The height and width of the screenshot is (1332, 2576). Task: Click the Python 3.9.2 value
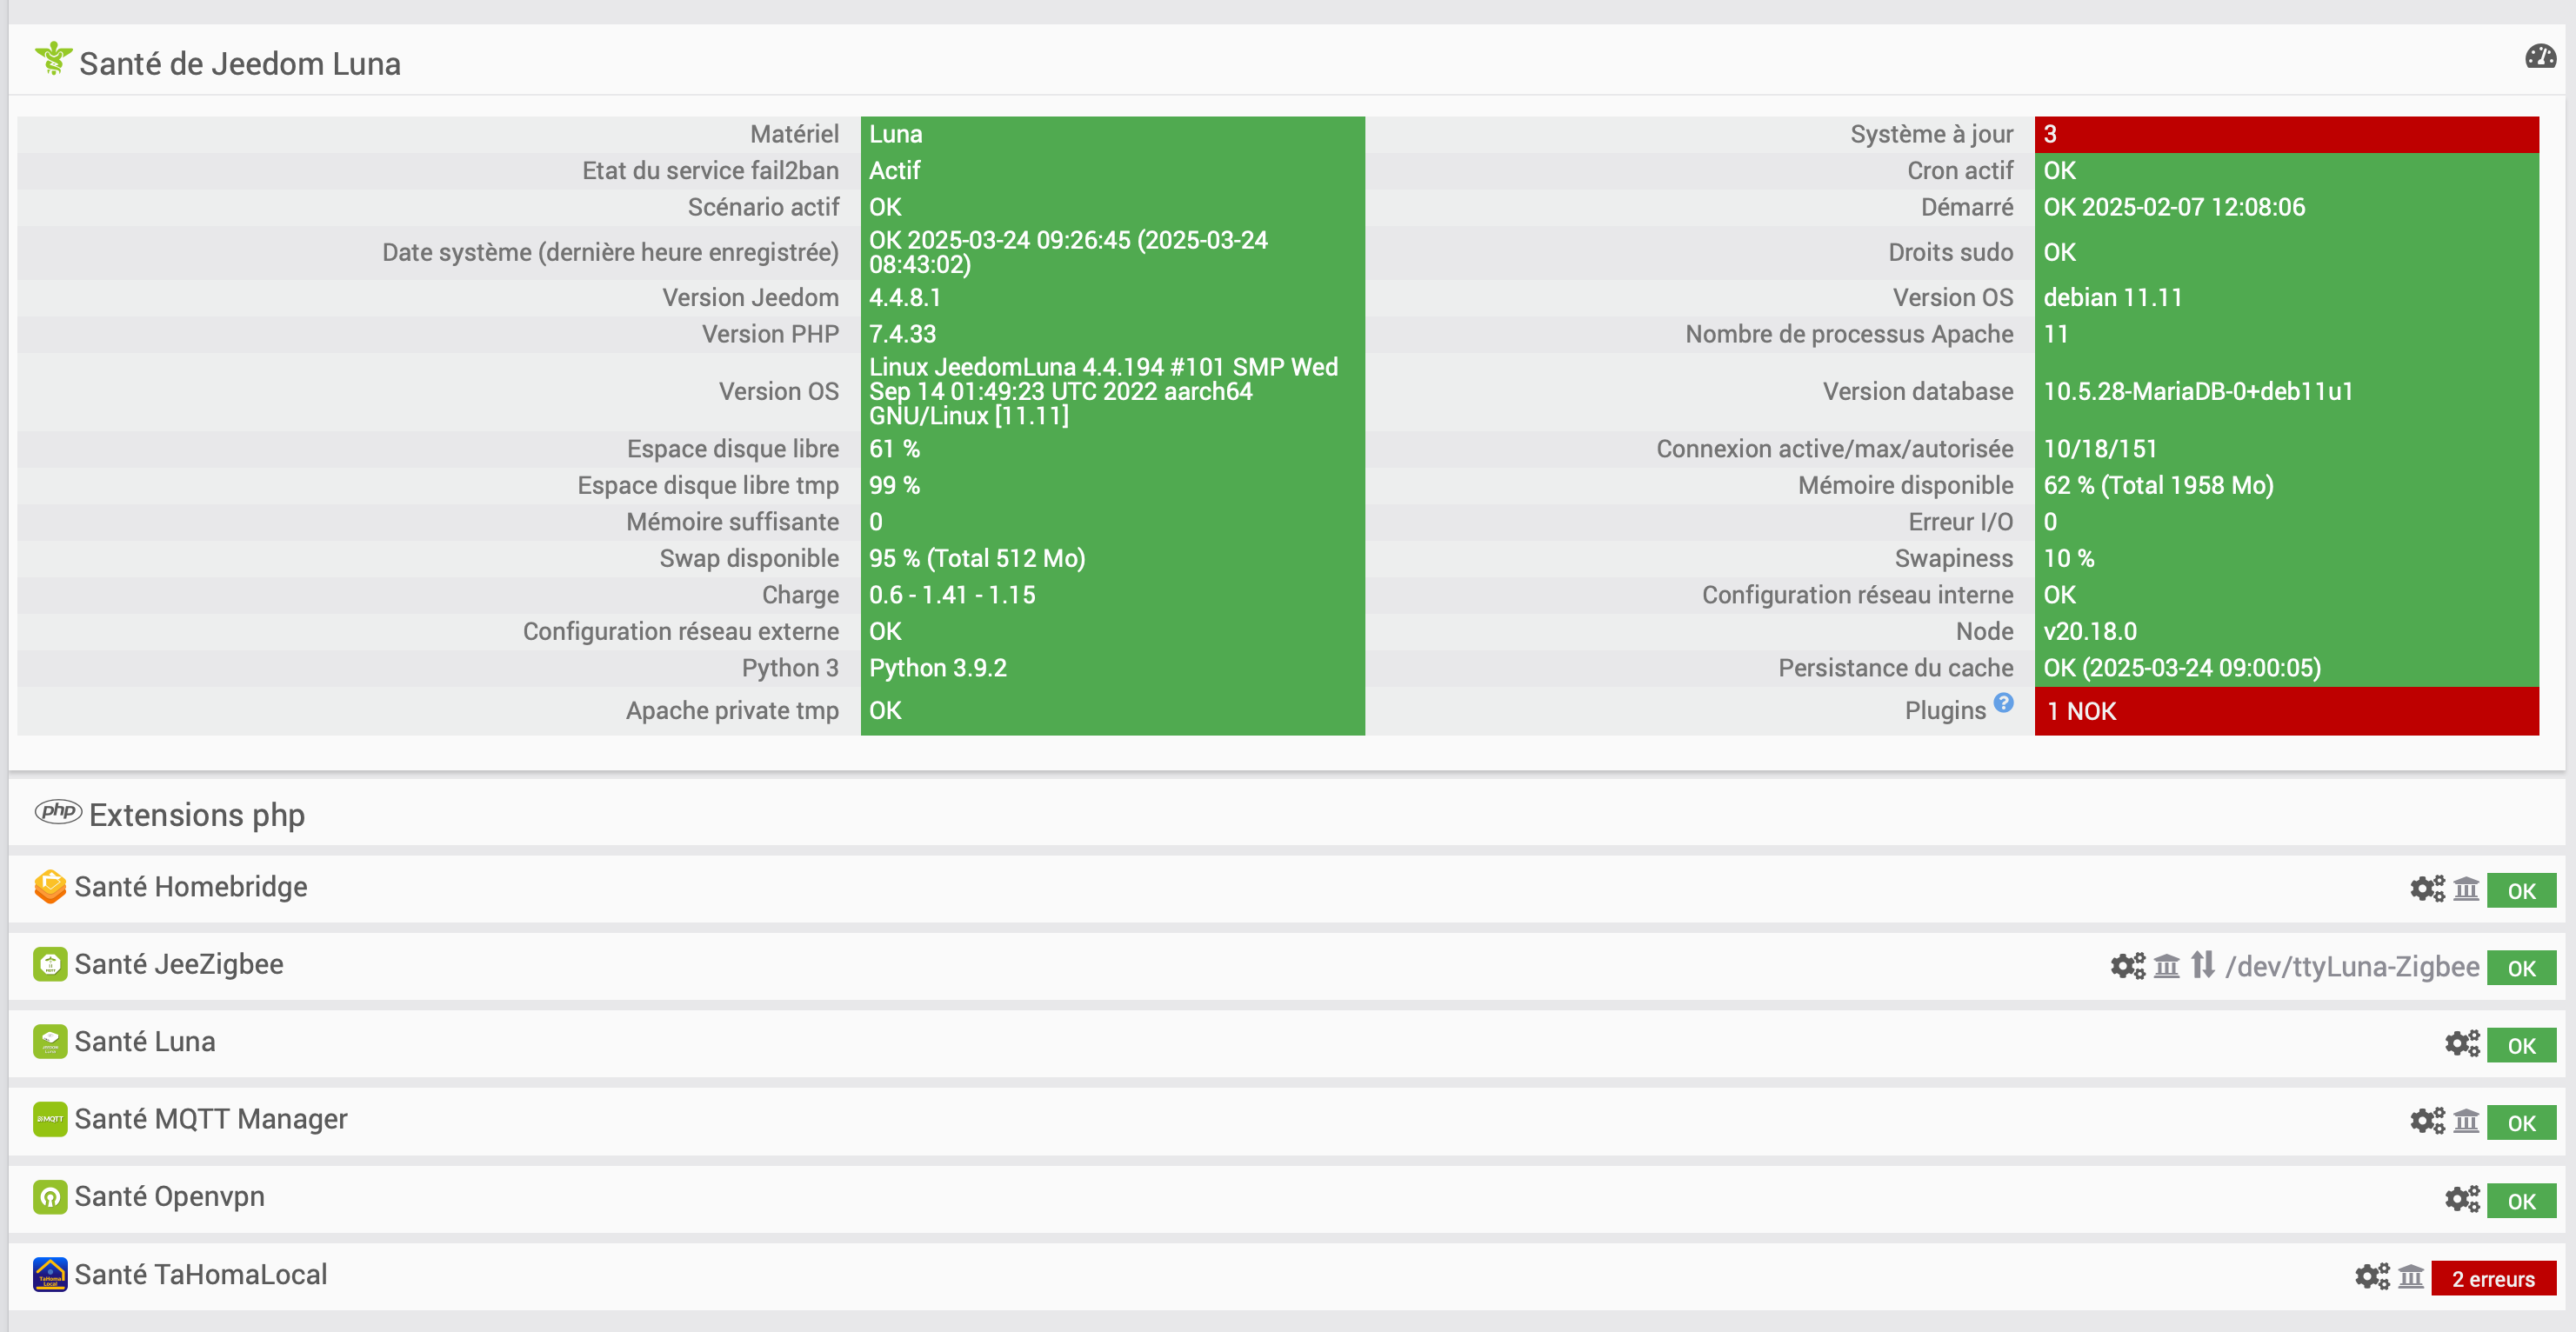(1112, 668)
